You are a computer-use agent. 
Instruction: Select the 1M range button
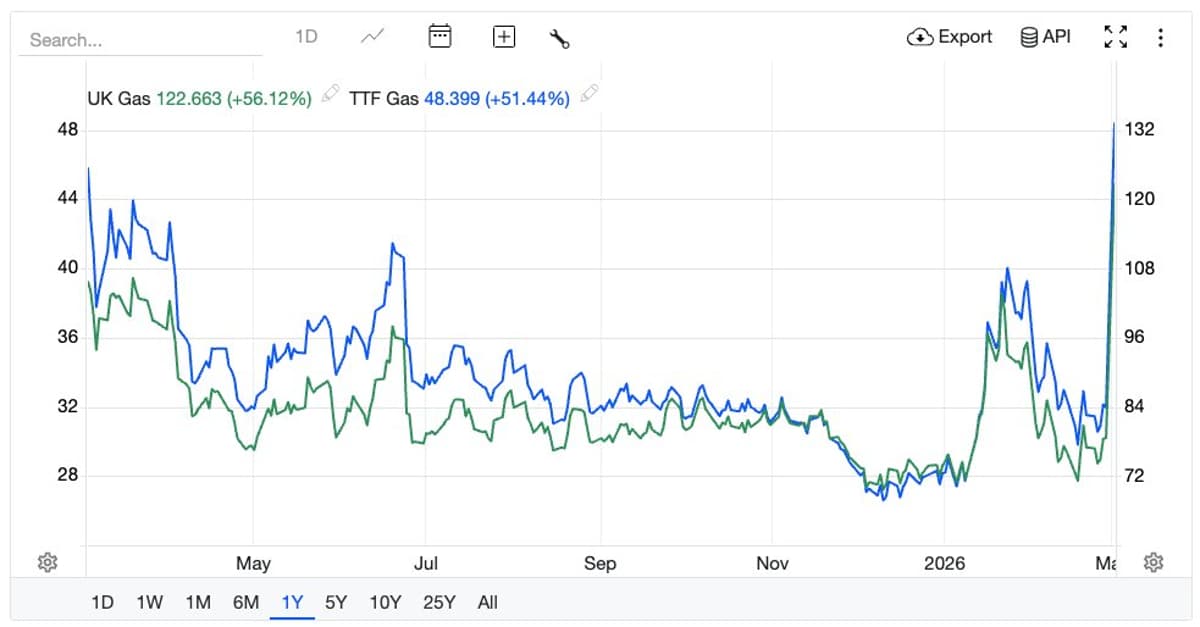(x=198, y=602)
